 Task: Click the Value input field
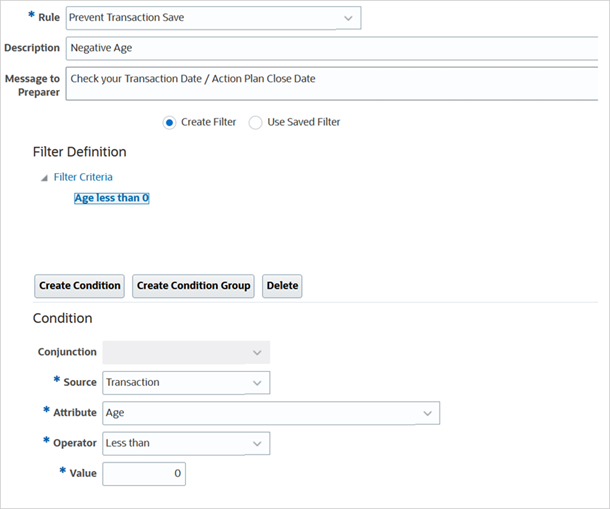(144, 473)
